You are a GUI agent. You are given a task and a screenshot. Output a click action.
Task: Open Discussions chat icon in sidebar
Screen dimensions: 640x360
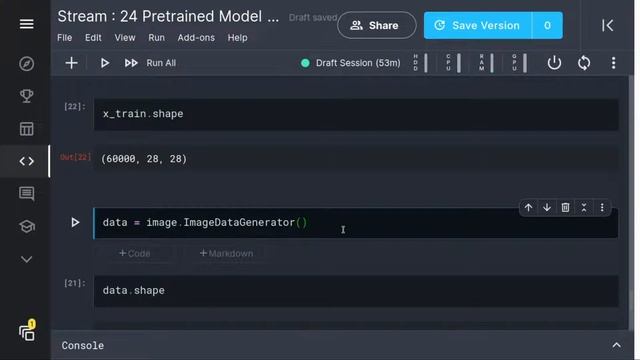pyautogui.click(x=27, y=193)
